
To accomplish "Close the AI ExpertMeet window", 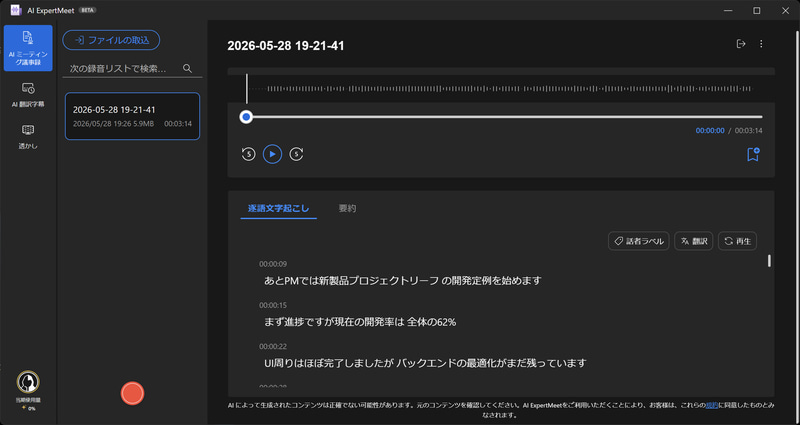I will [x=785, y=10].
